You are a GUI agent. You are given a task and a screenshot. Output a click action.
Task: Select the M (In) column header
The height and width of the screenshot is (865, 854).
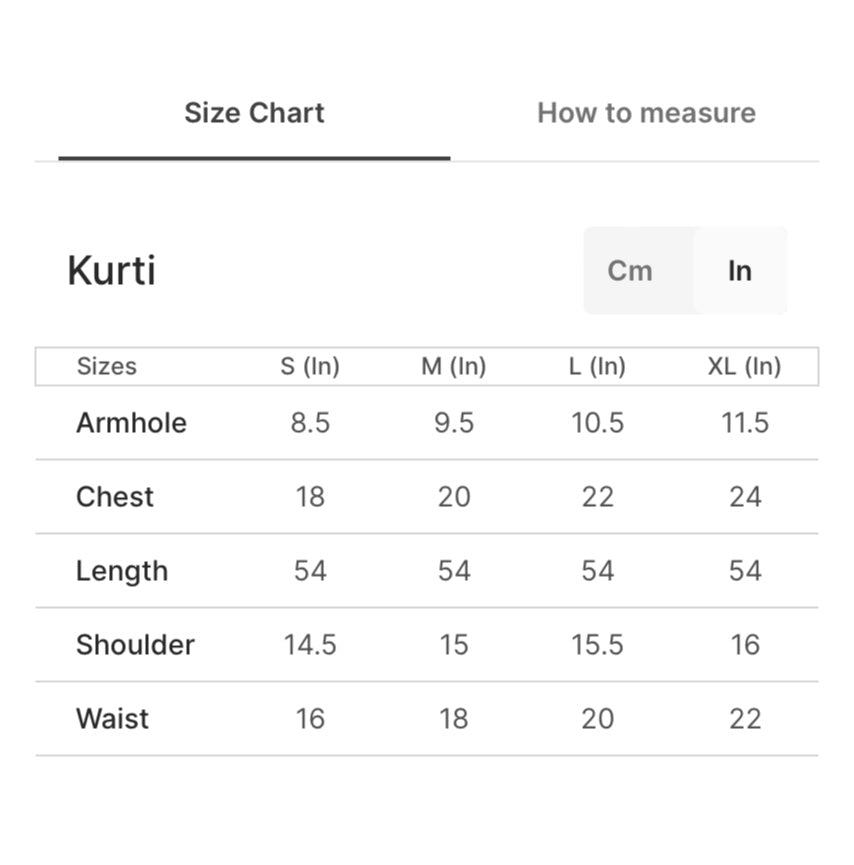pyautogui.click(x=453, y=366)
